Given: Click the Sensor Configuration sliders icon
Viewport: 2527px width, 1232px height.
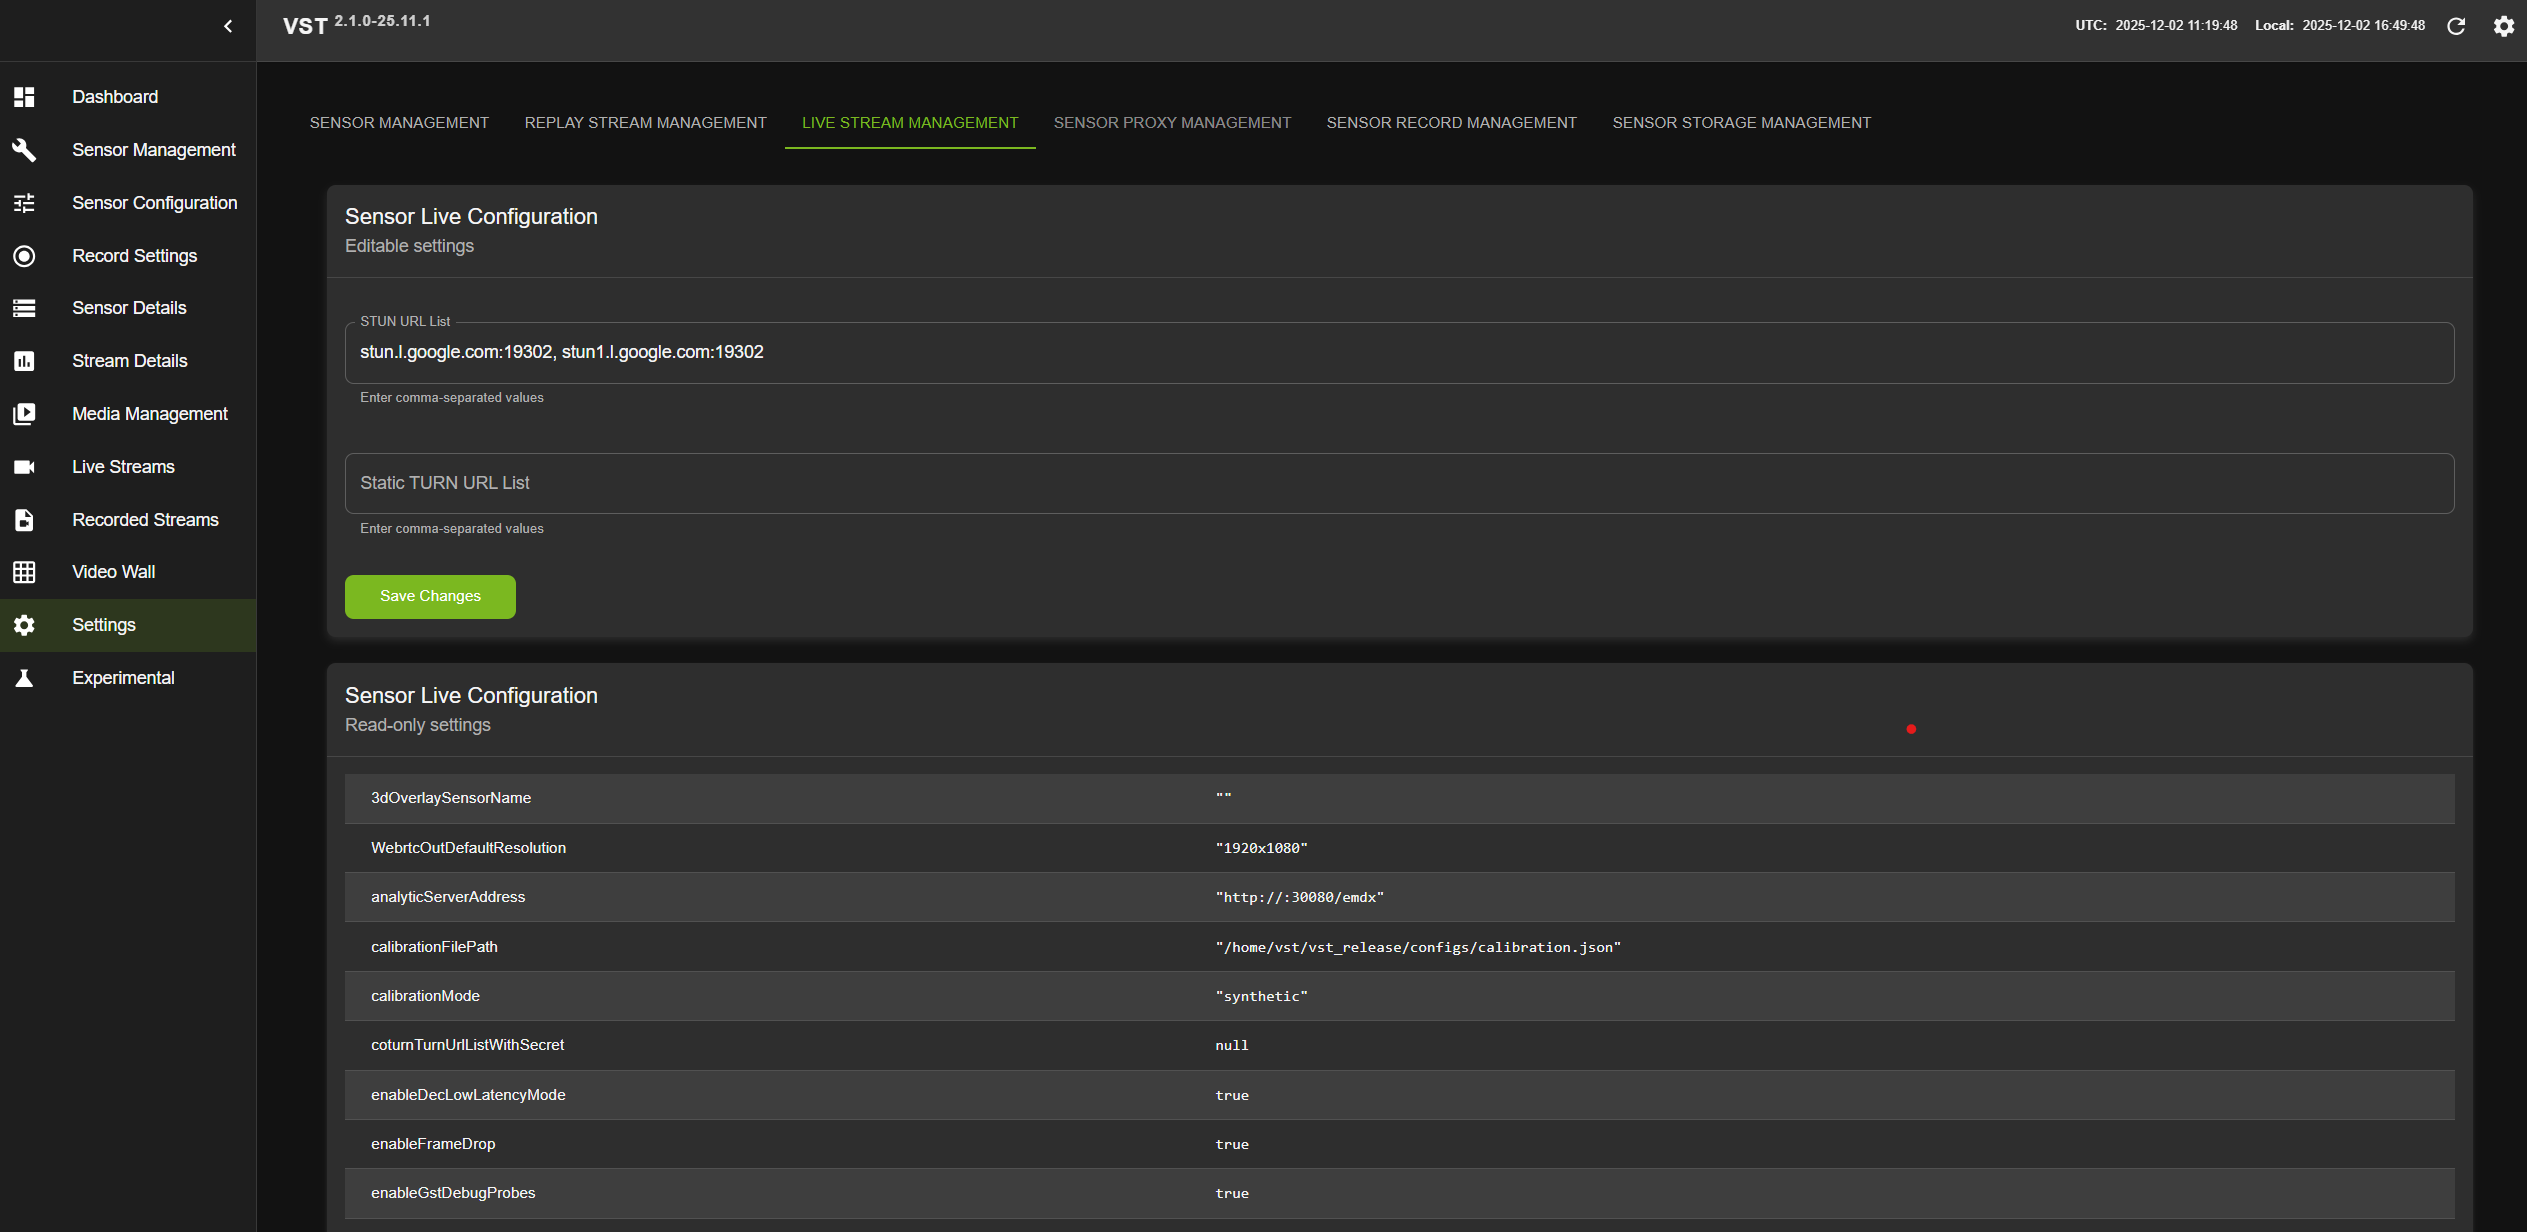Looking at the screenshot, I should [x=24, y=203].
